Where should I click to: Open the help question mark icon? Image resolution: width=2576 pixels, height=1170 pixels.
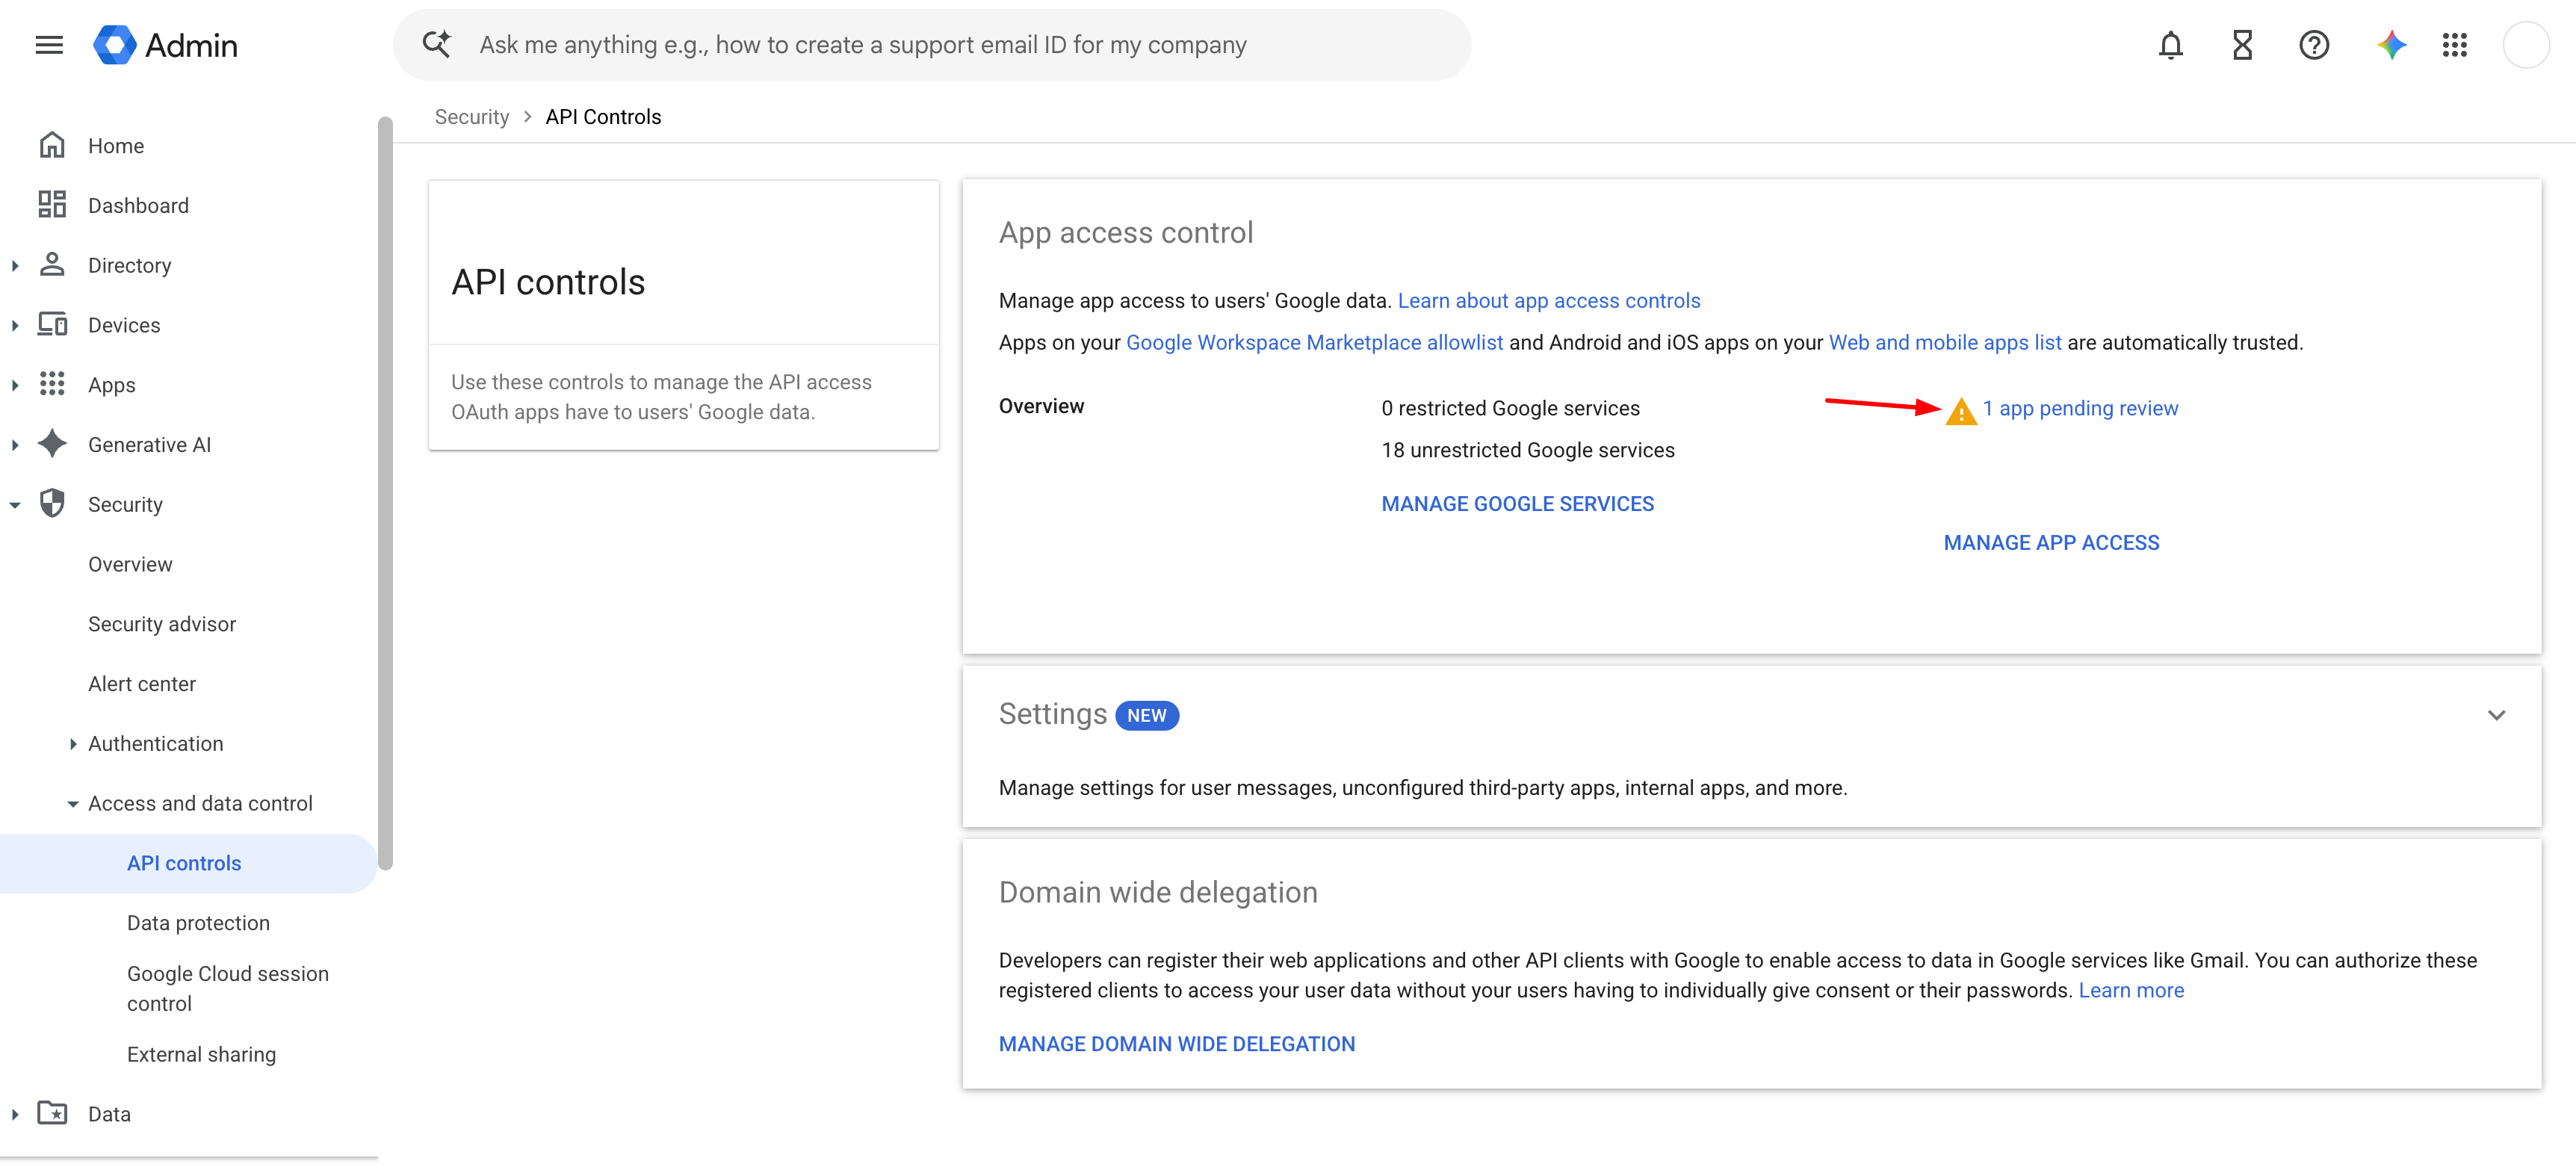pyautogui.click(x=2314, y=45)
